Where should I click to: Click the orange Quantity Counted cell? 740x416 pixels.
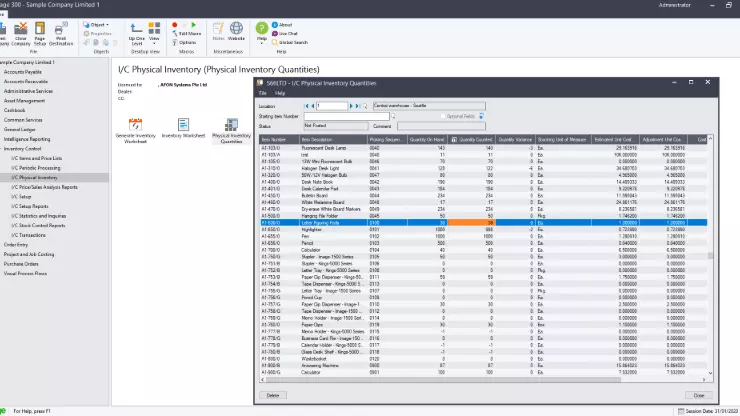[471, 222]
